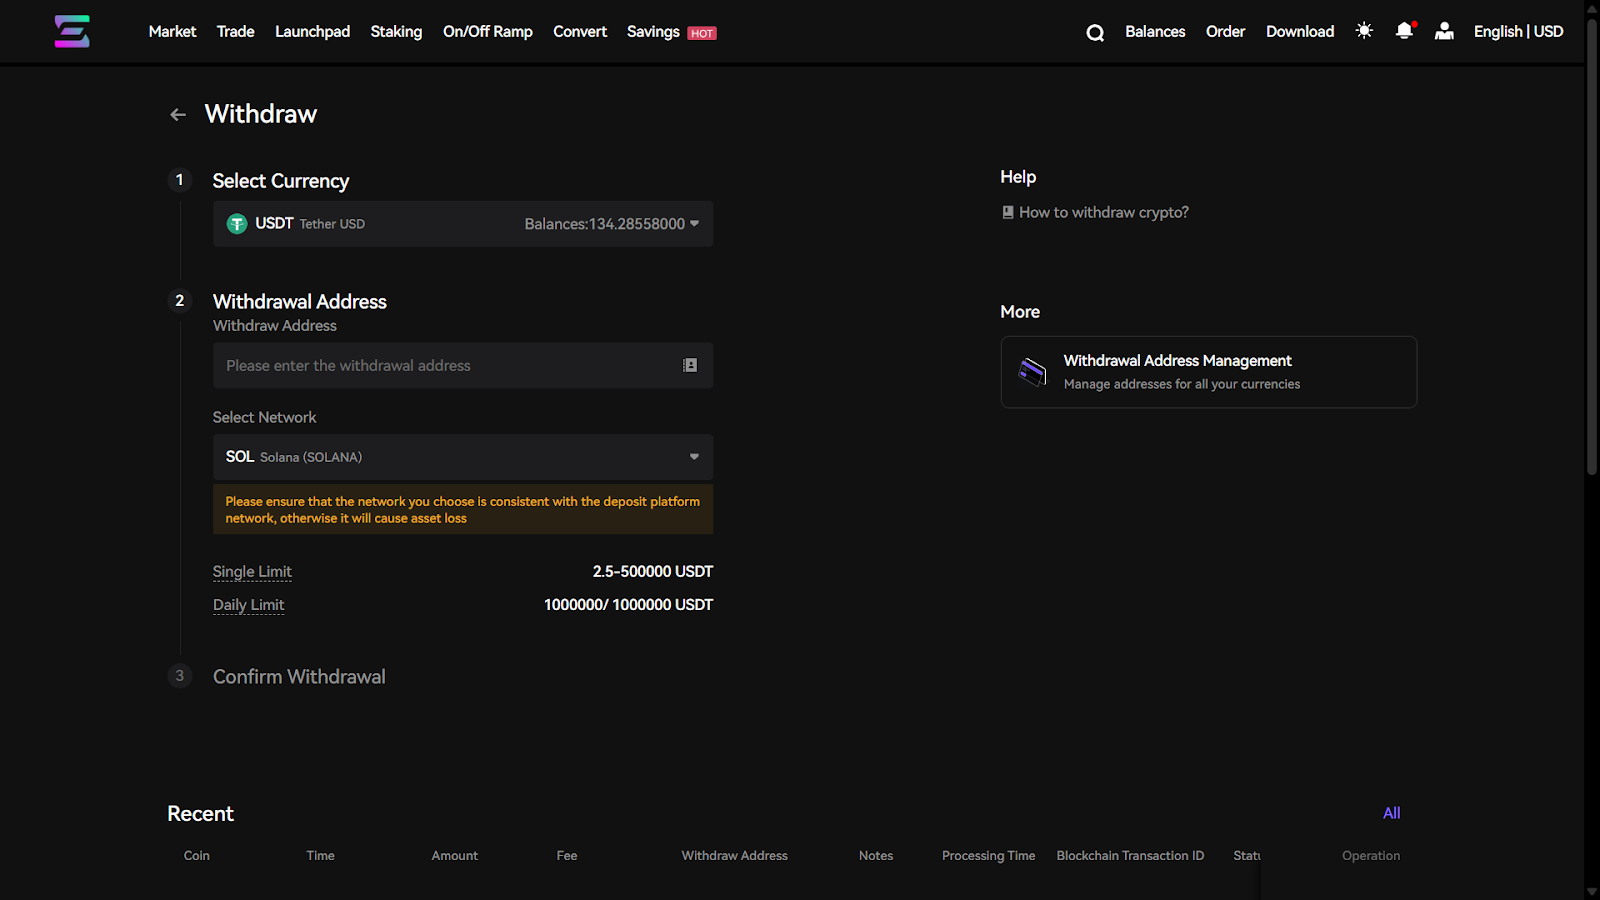Toggle light theme with sun icon
Screen dimensions: 1600x900
1364,31
